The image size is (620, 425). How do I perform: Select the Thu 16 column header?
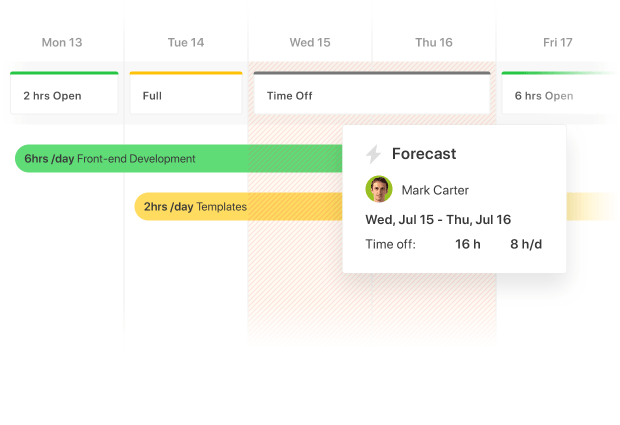point(434,42)
